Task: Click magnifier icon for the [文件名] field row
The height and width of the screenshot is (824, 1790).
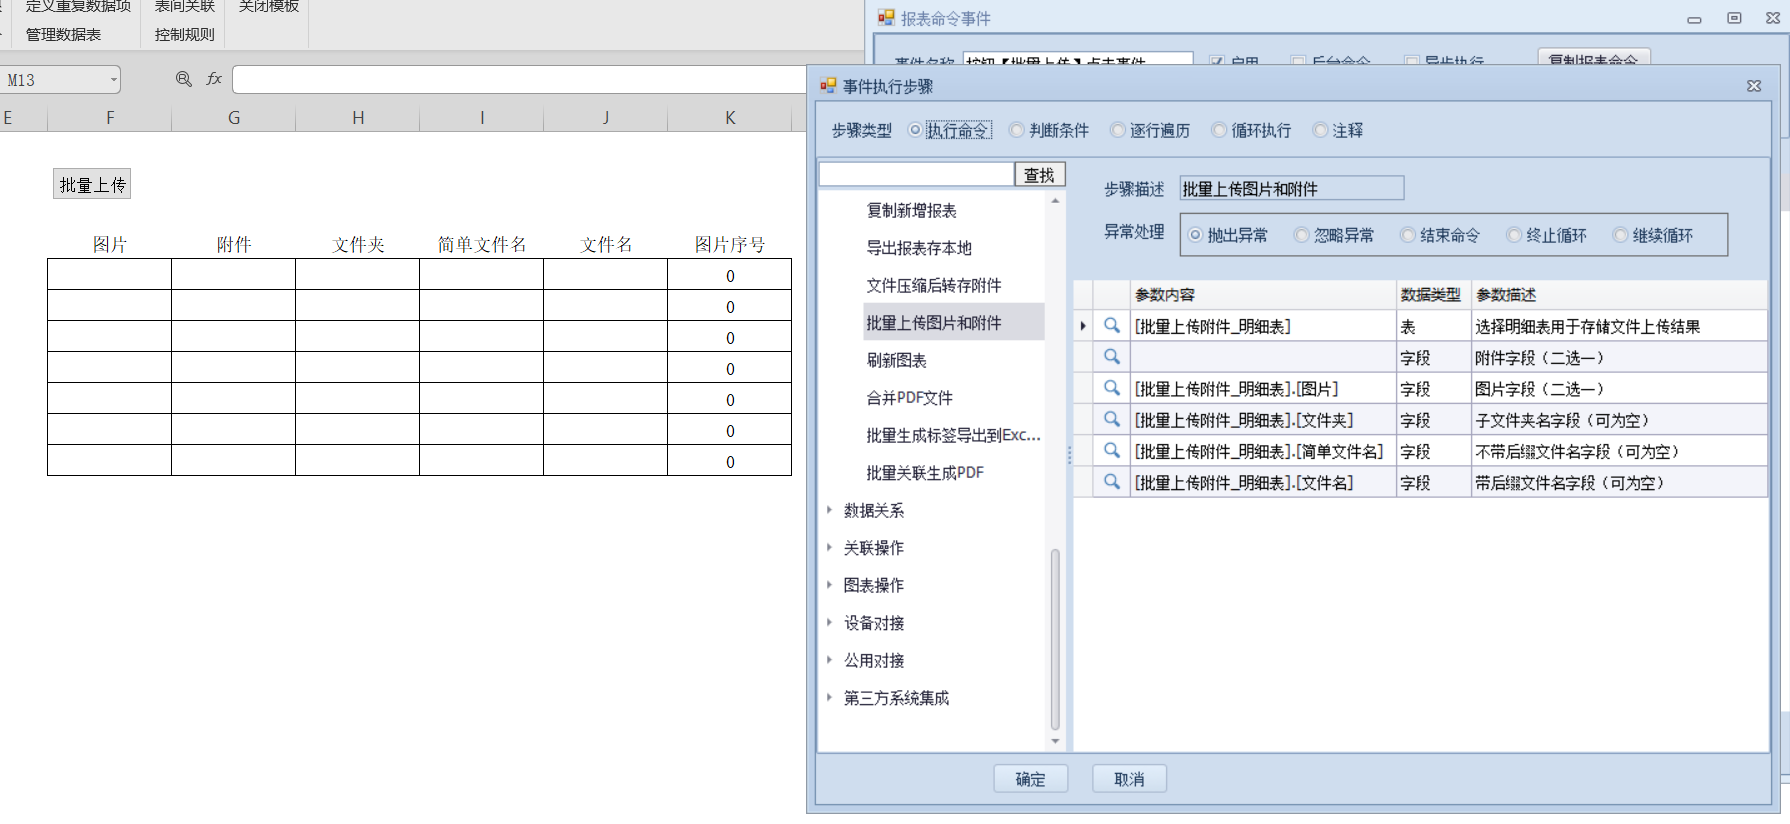Action: tap(1111, 482)
